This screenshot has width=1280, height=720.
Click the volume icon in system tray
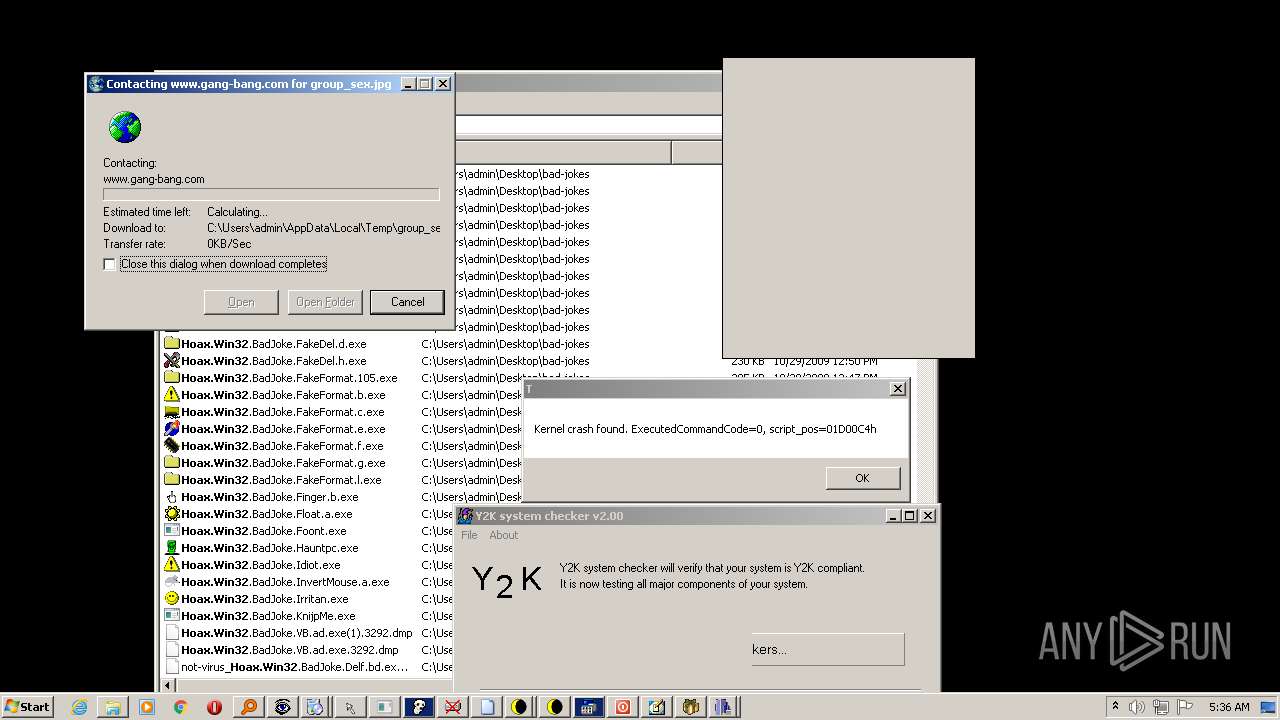1137,707
